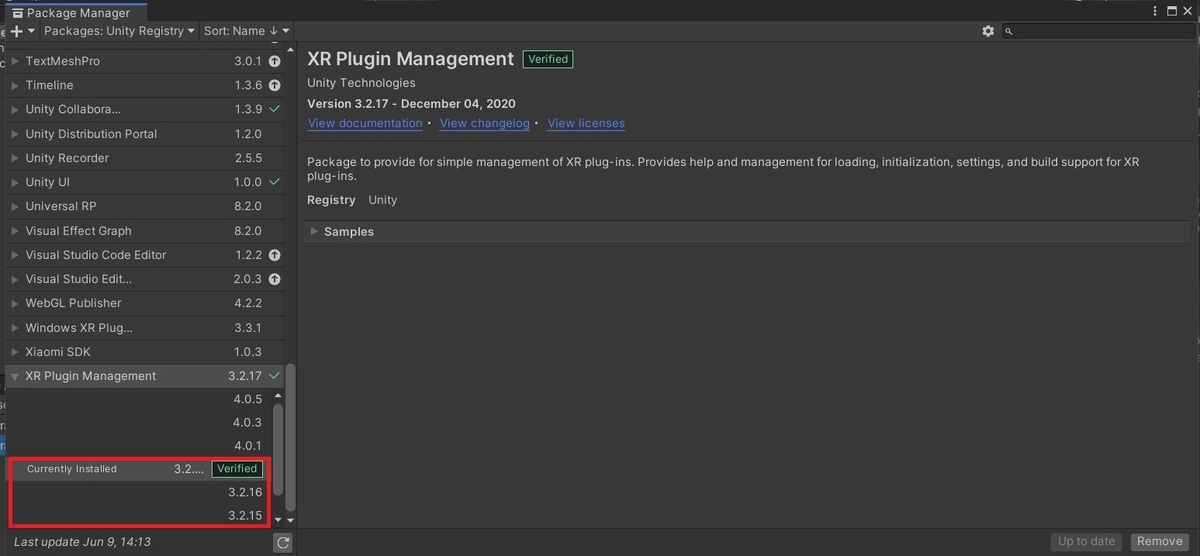Open the View licenses link
The height and width of the screenshot is (556, 1200).
tap(586, 123)
